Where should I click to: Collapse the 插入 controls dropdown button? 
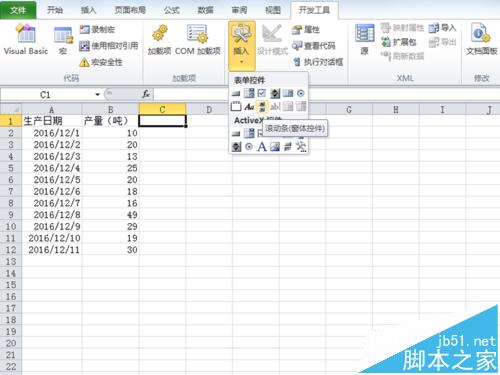242,45
